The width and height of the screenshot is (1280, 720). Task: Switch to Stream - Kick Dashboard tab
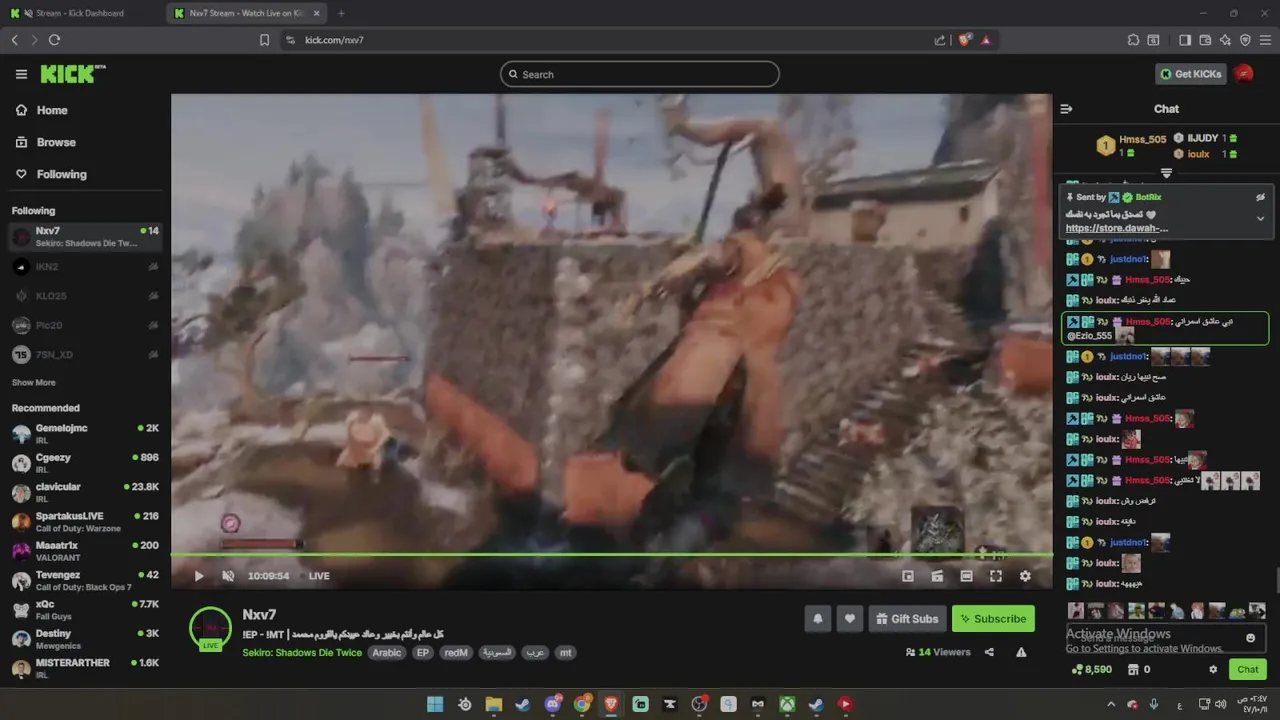[82, 13]
